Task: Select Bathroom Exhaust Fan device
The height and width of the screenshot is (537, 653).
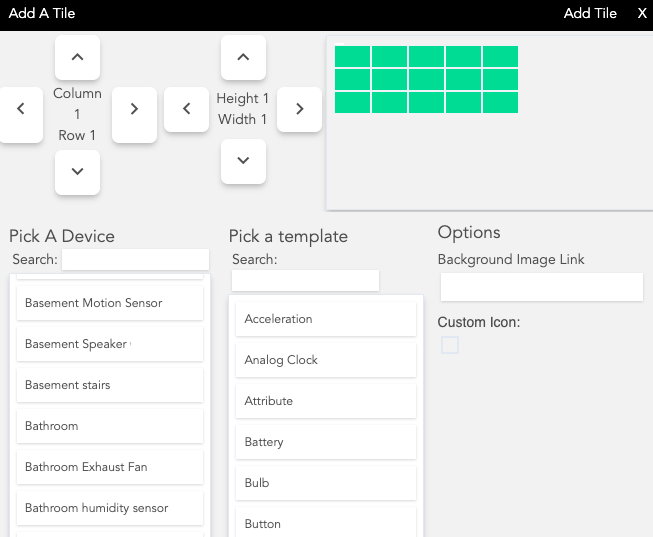Action: pos(110,467)
